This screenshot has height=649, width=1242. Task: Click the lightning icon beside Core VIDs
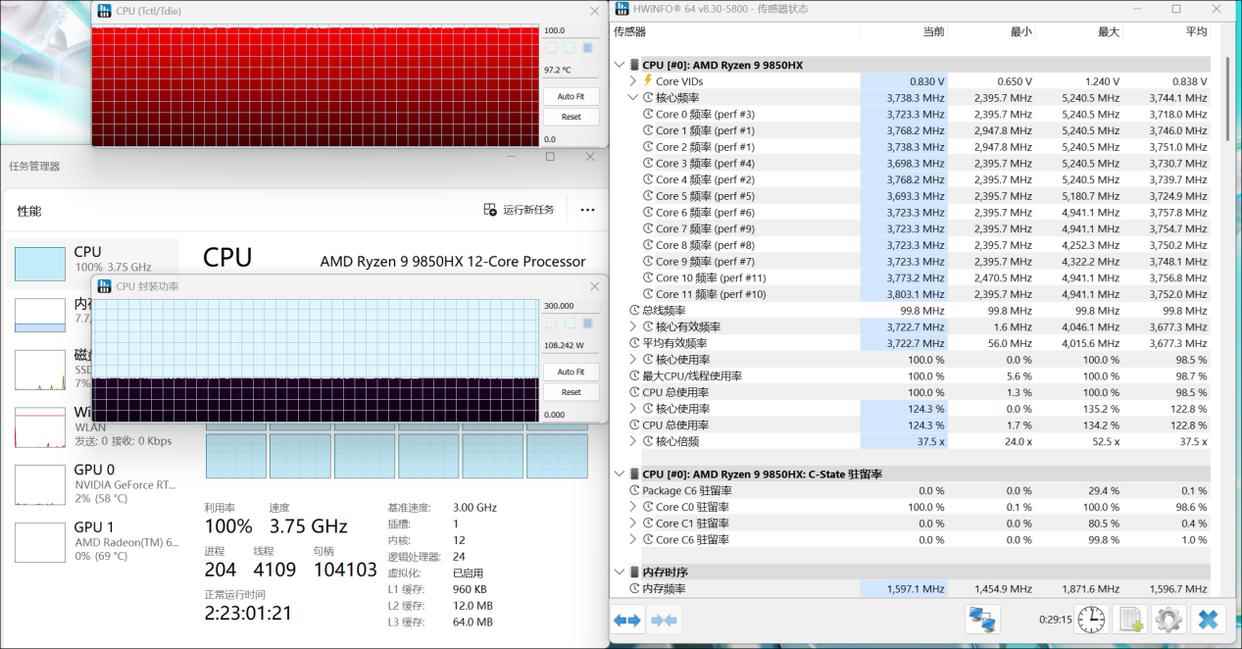pos(648,81)
